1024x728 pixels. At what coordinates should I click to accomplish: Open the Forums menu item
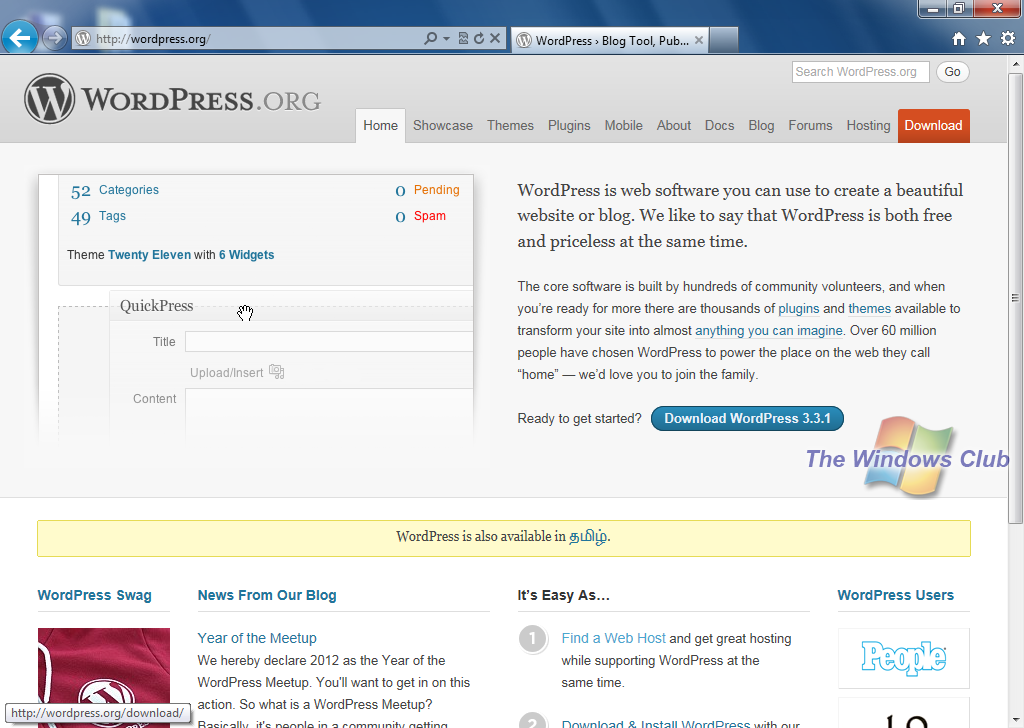click(810, 125)
